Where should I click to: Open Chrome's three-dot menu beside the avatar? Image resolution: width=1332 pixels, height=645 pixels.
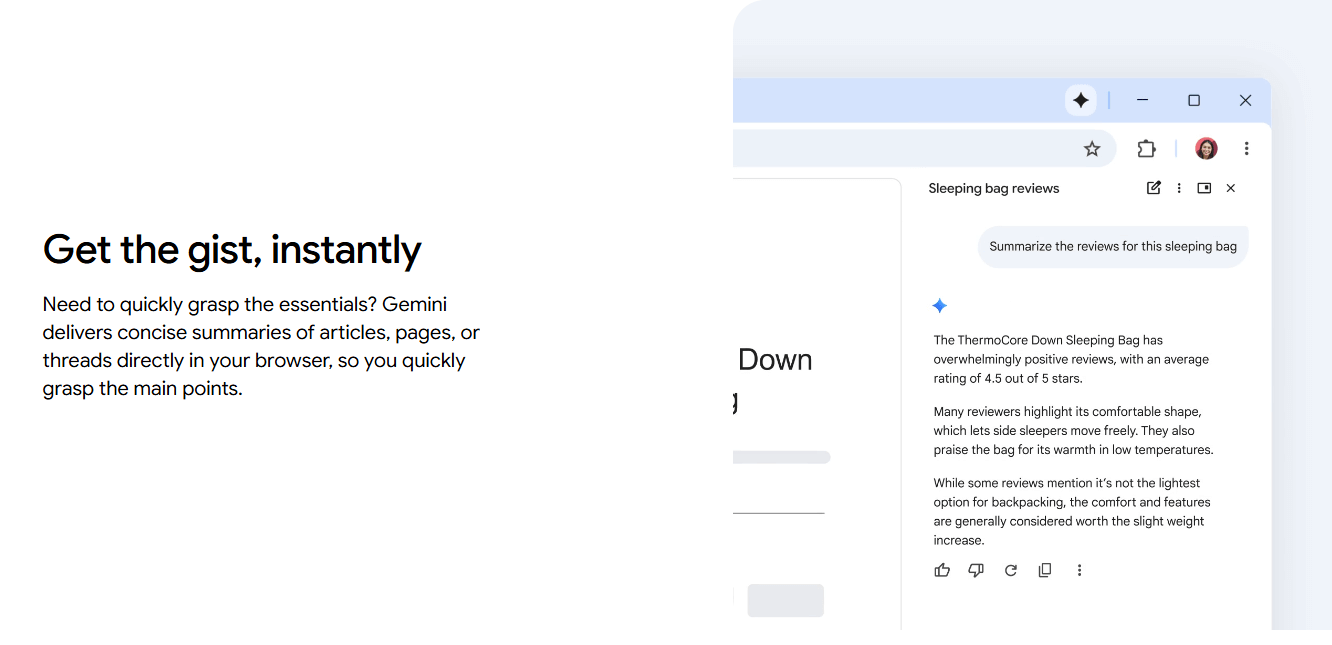pos(1246,149)
